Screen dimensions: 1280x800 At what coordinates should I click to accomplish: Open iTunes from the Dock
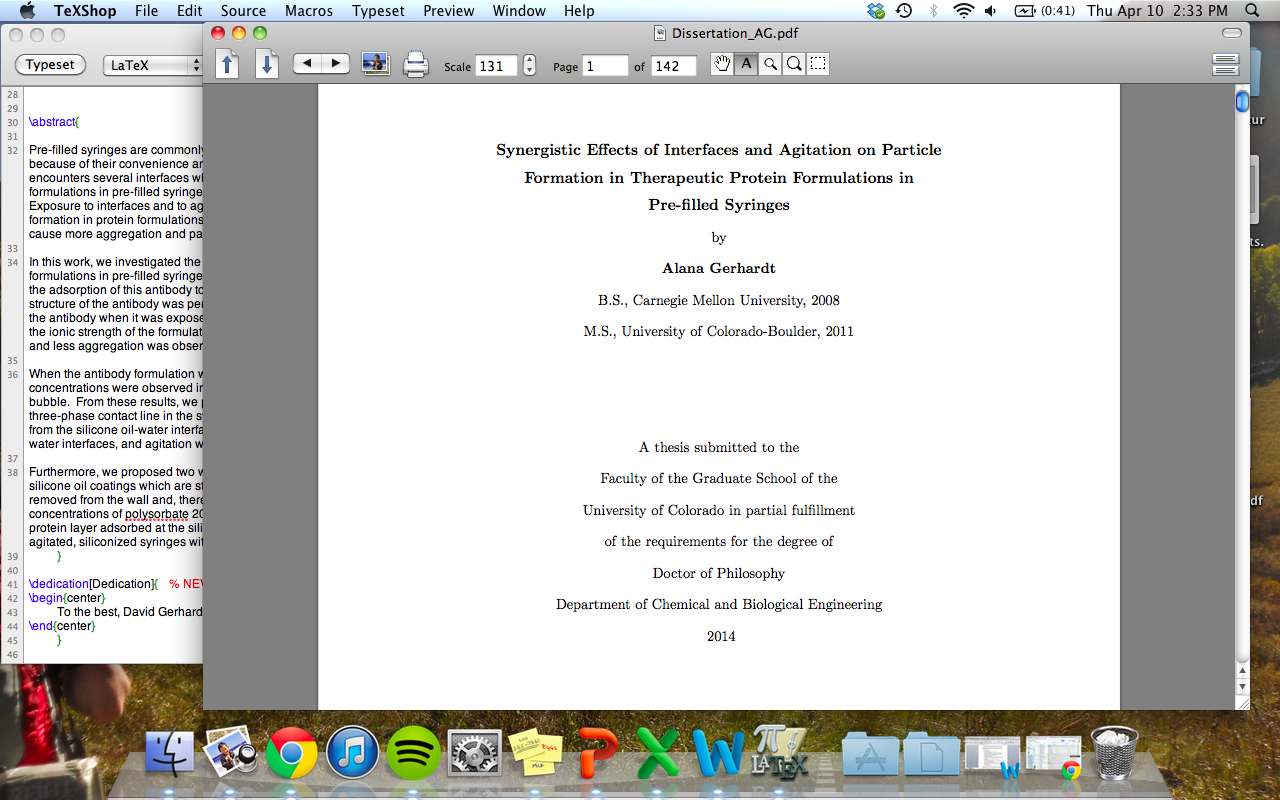(353, 752)
